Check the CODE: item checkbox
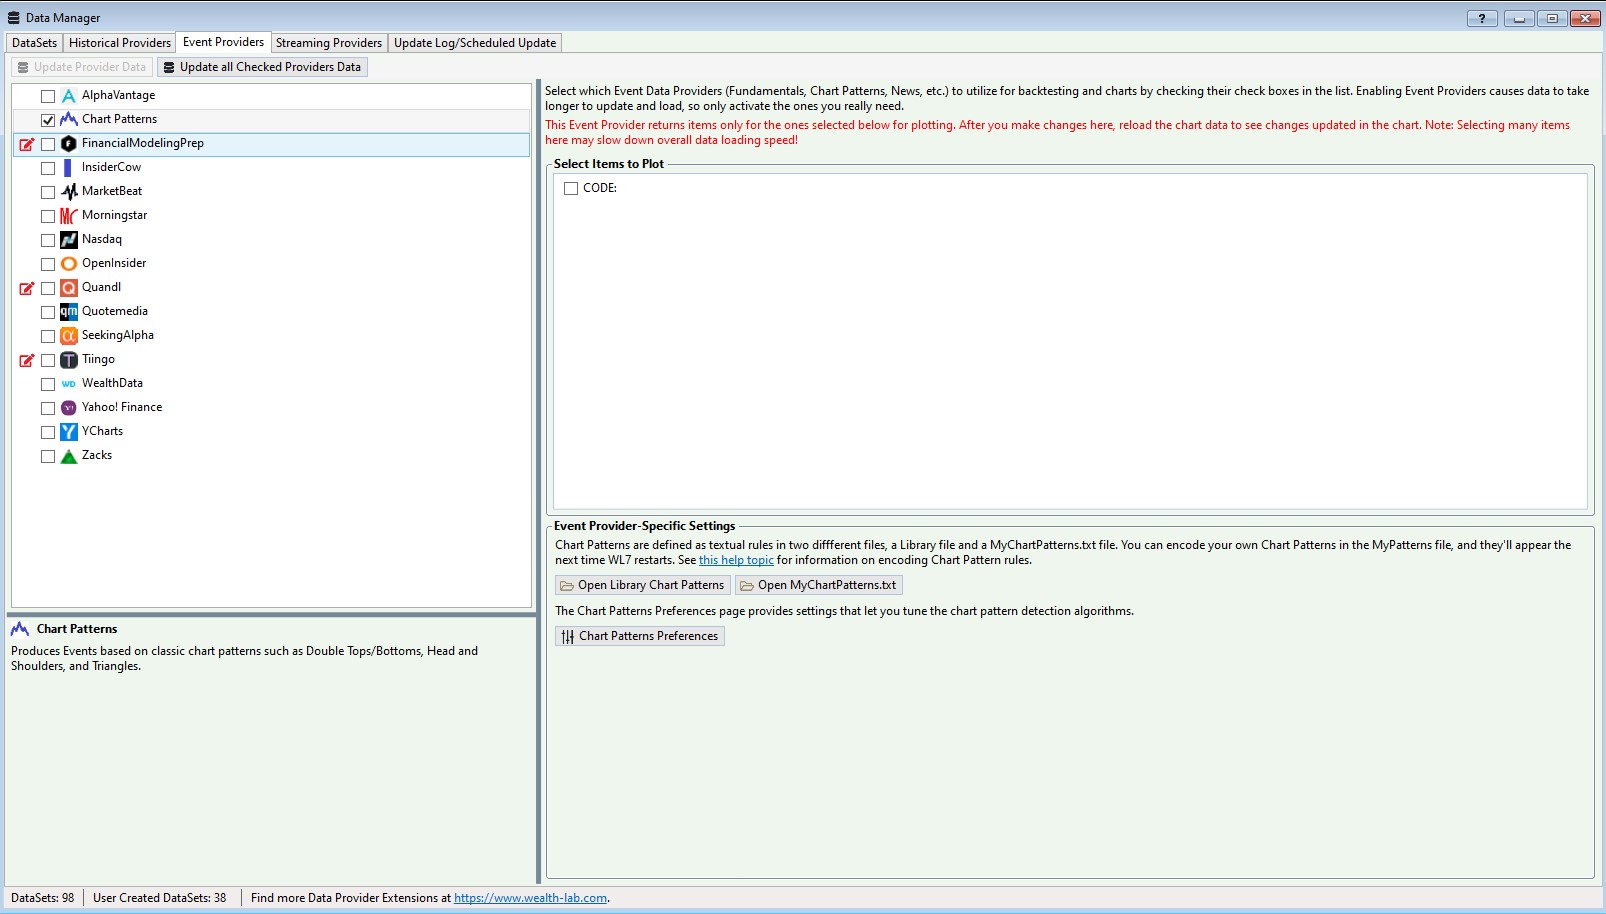Viewport: 1606px width, 914px height. tap(571, 188)
